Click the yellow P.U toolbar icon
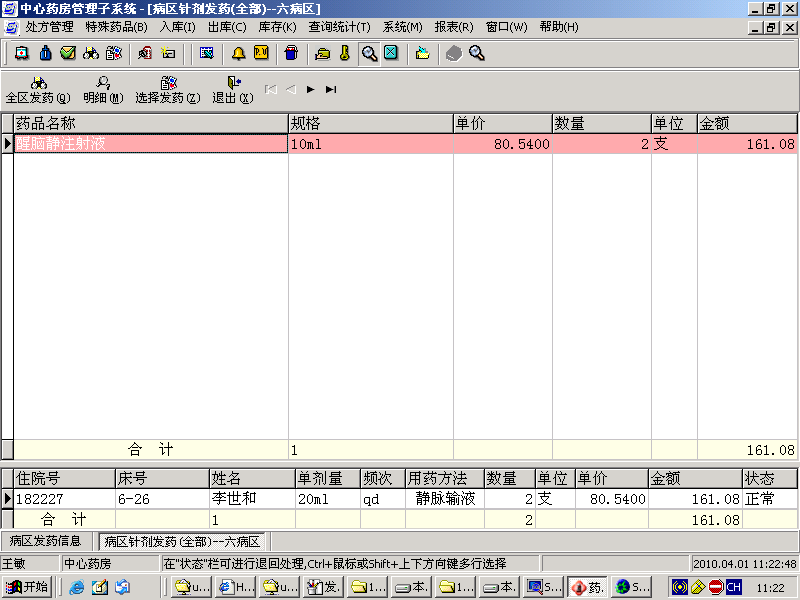Image resolution: width=800 pixels, height=600 pixels. click(x=261, y=53)
